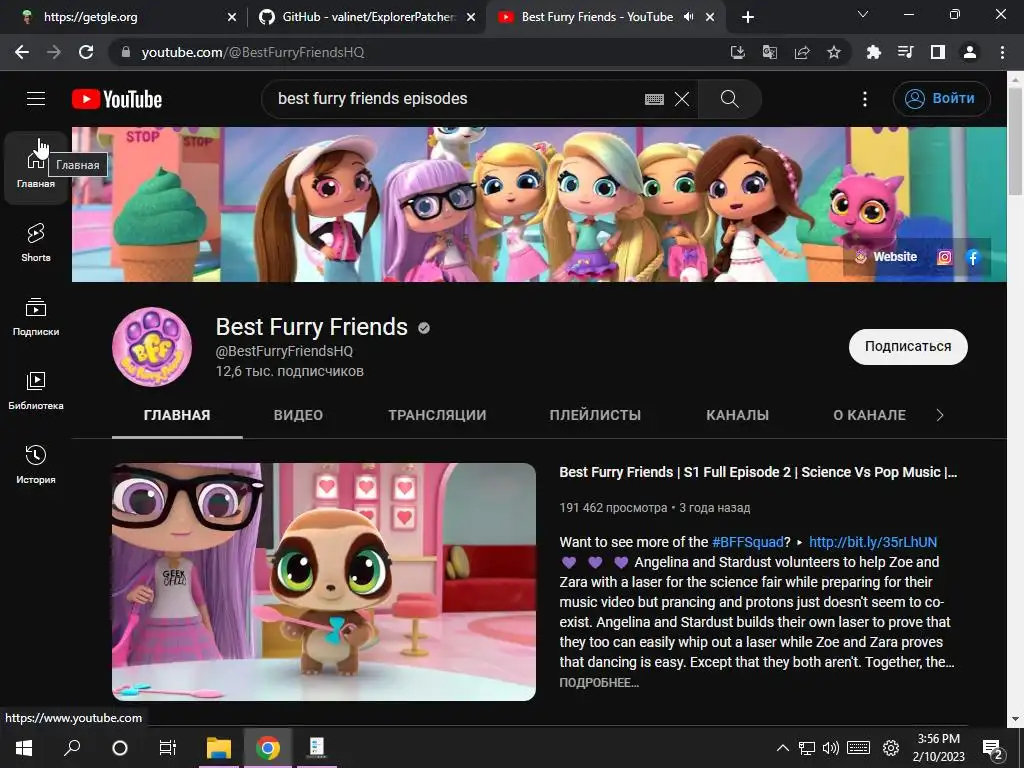Screen dimensions: 1024x768
Task: Click the install app icon in address bar
Action: (737, 52)
